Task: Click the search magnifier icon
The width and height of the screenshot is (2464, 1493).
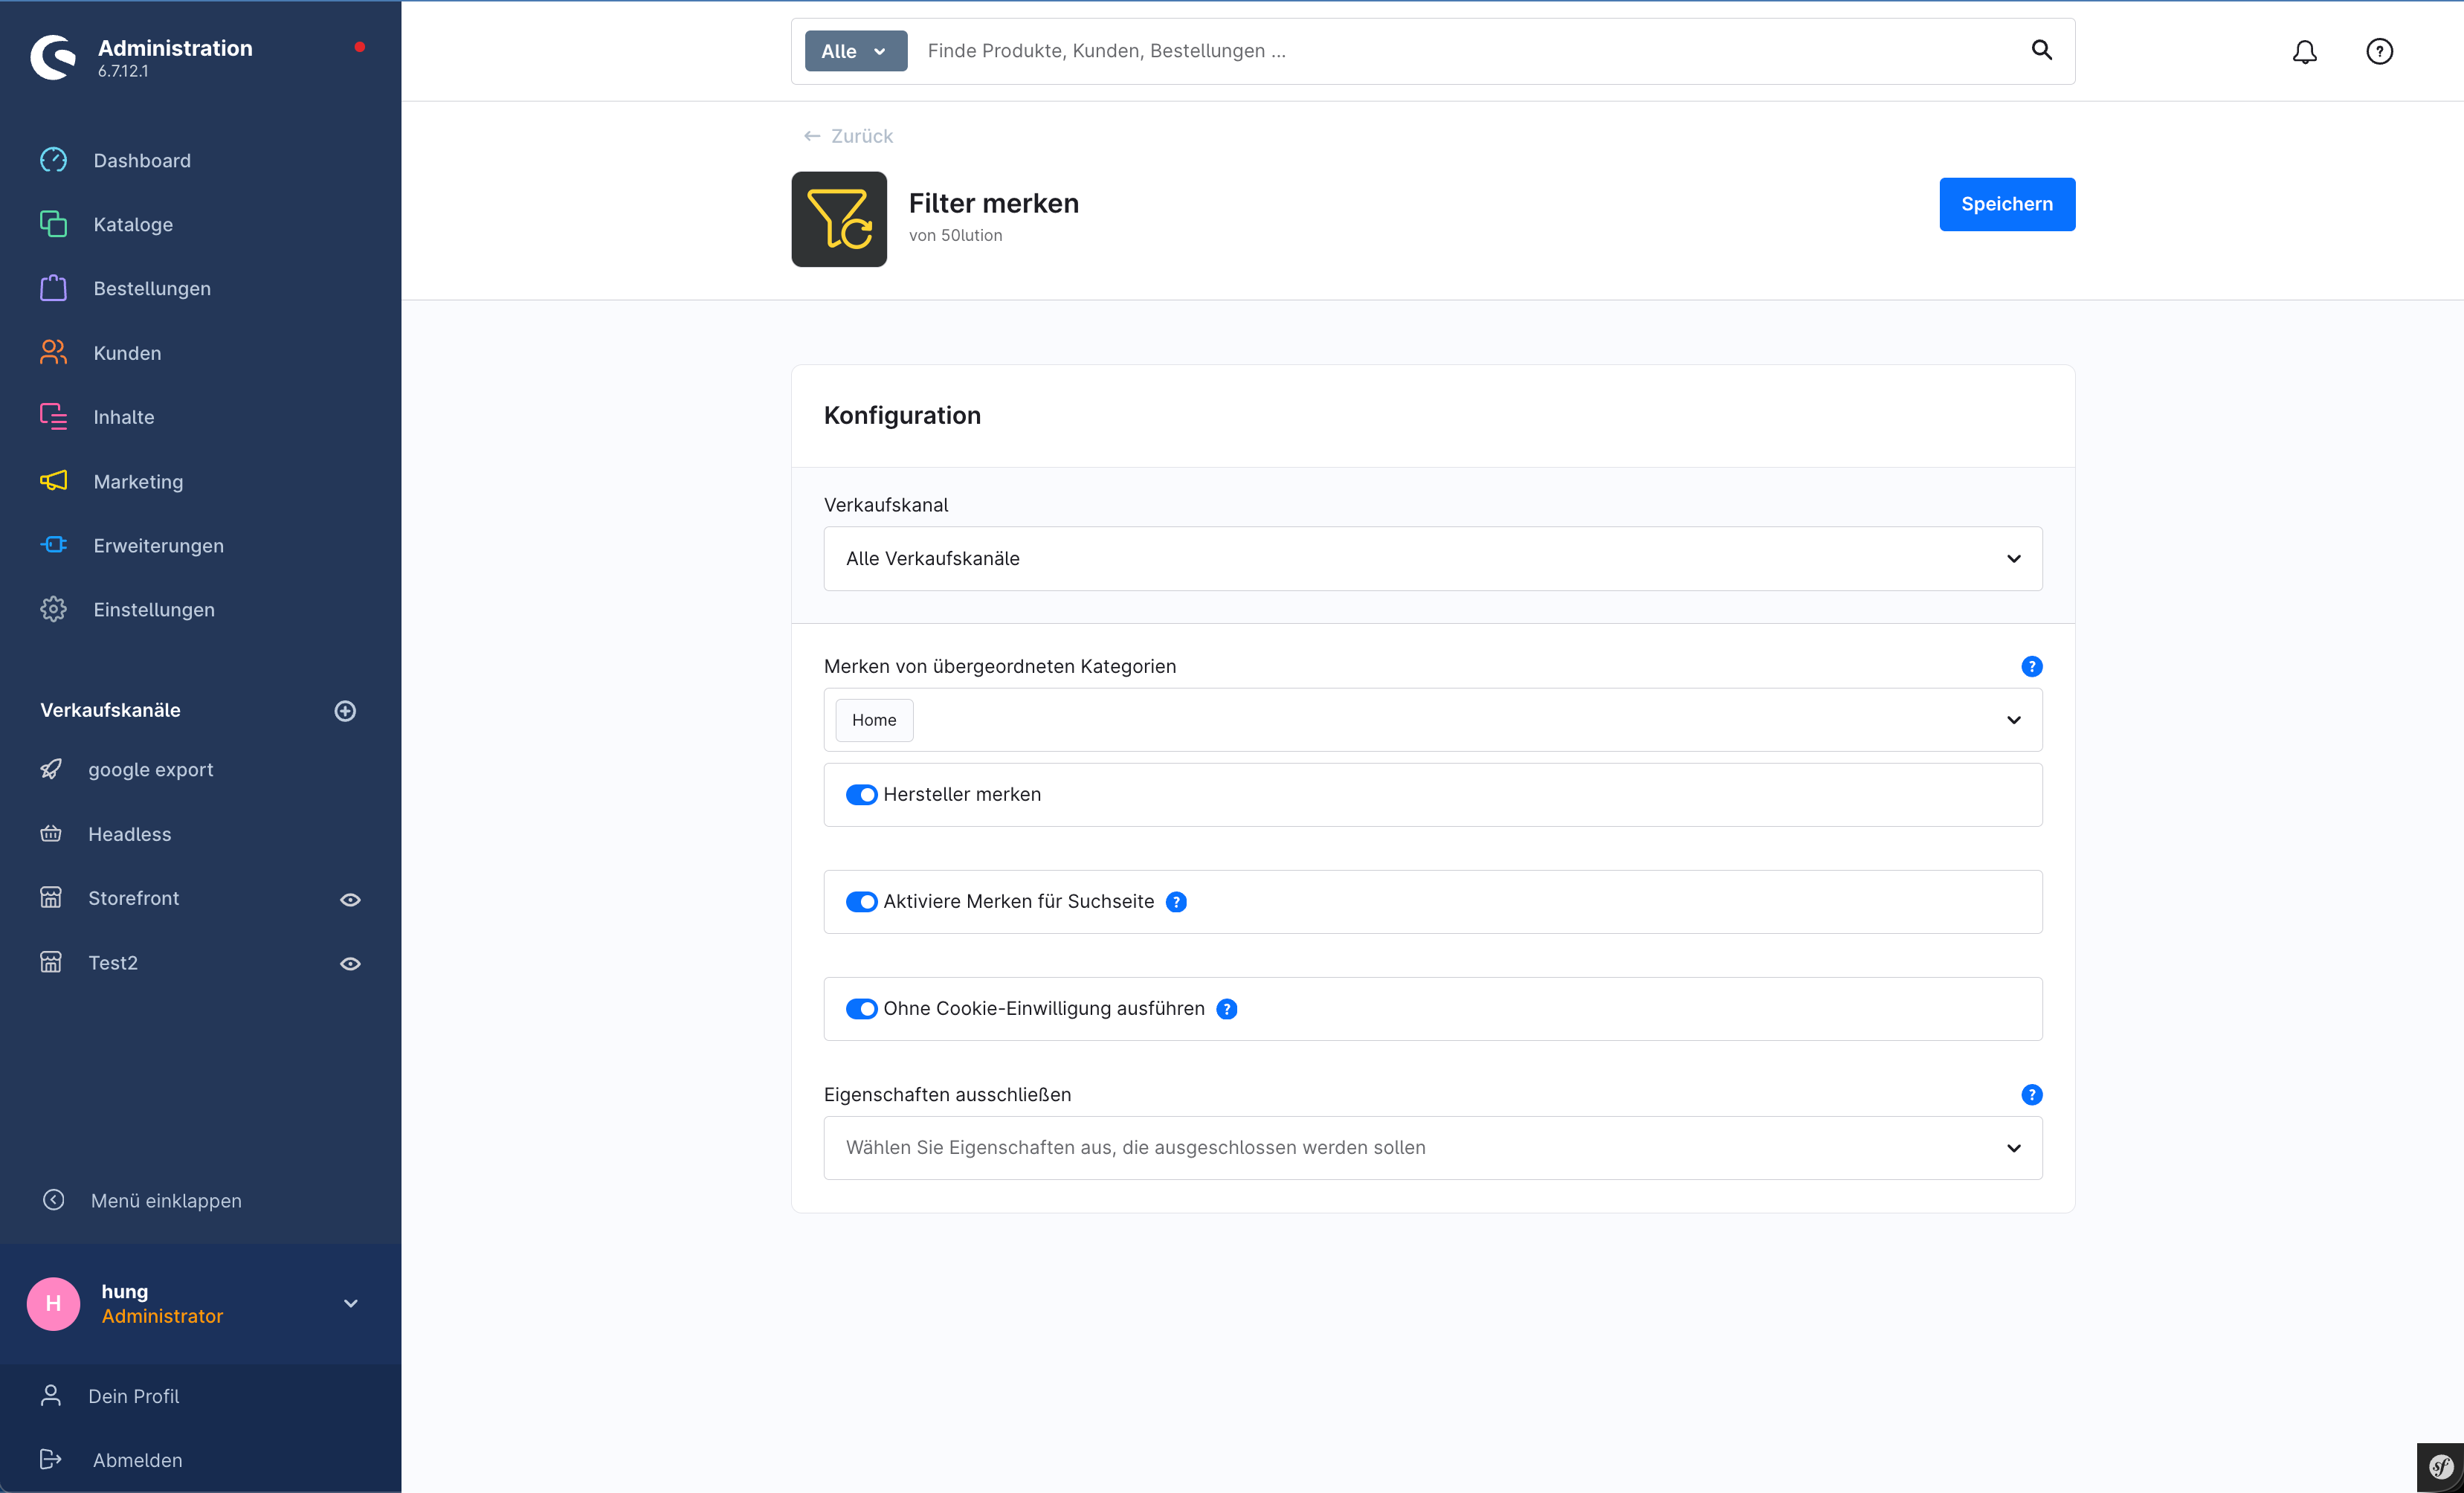Action: pyautogui.click(x=2041, y=50)
